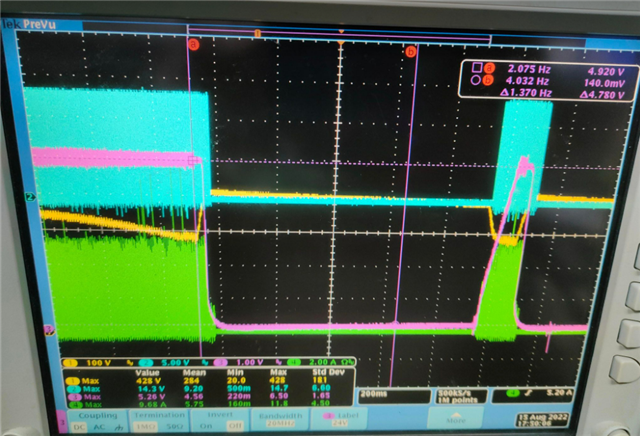Set Termination to 50Ω
The width and height of the screenshot is (640, 436).
[x=173, y=426]
